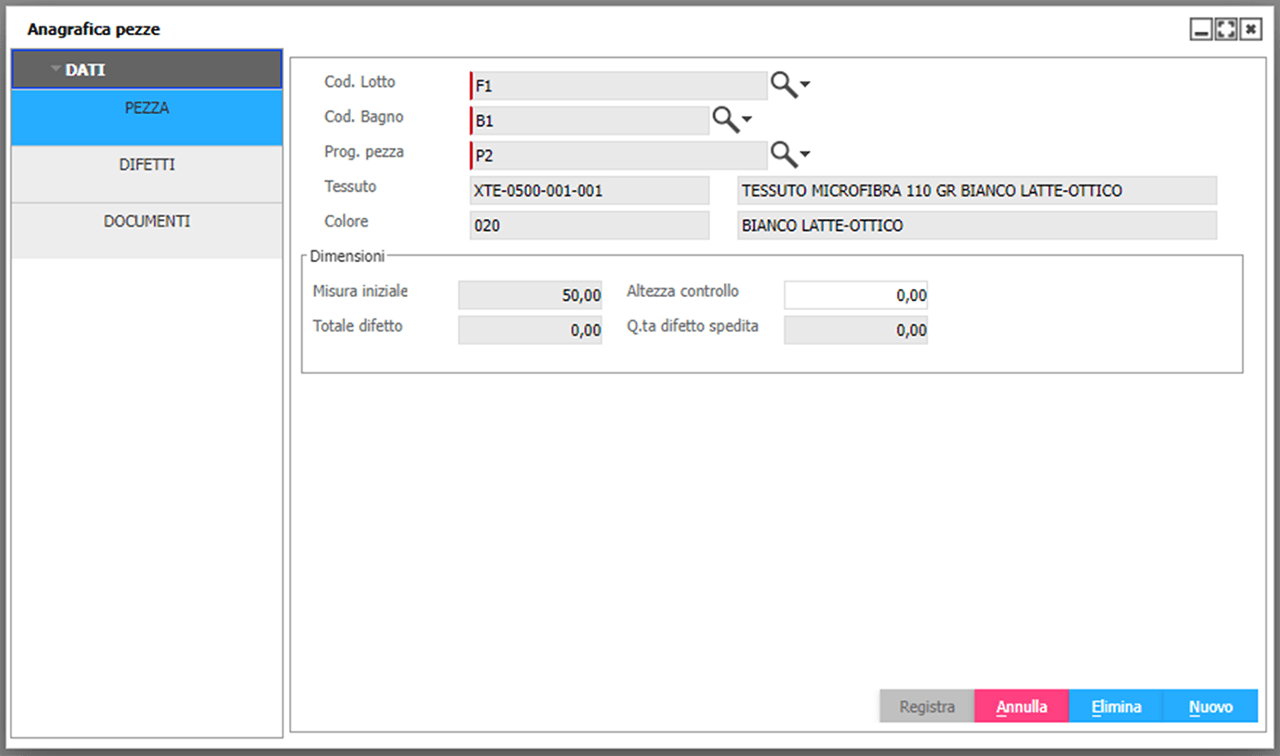Image resolution: width=1280 pixels, height=756 pixels.
Task: Click the Anagrafica pezze window title
Action: (94, 30)
